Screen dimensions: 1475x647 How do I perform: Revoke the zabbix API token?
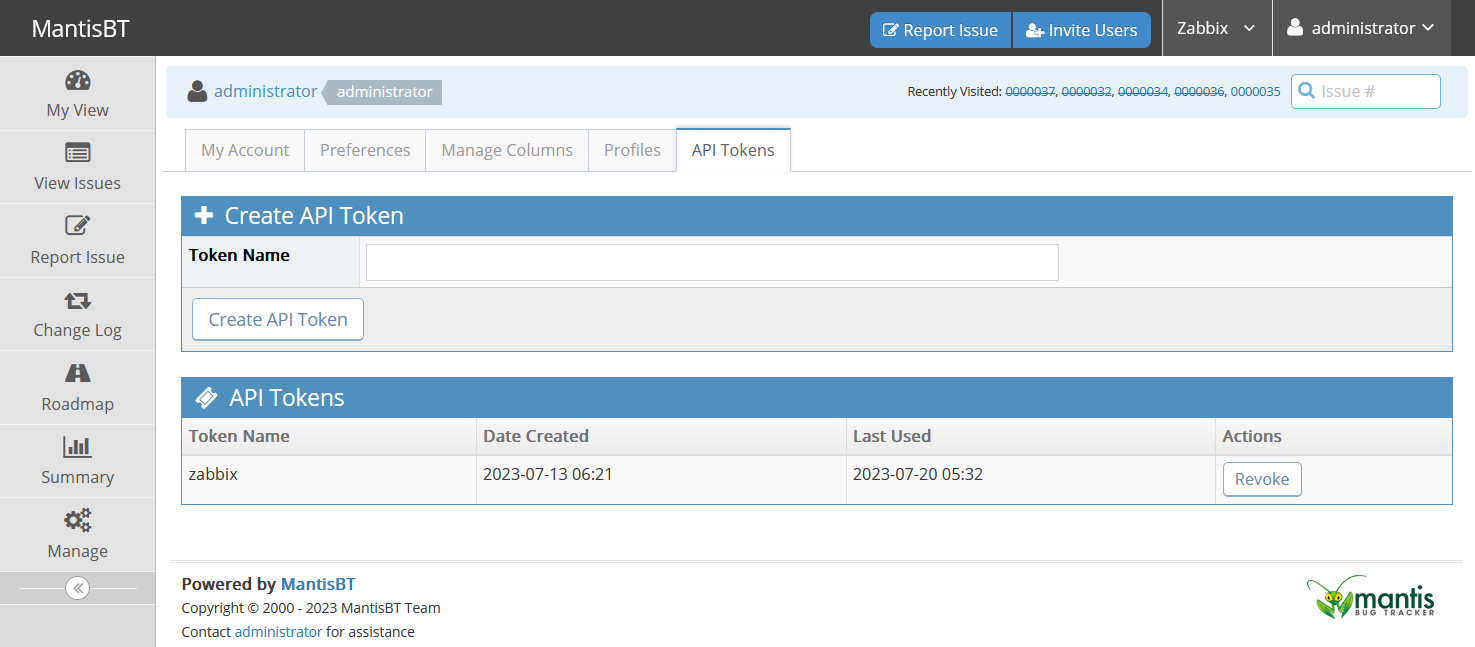tap(1261, 479)
